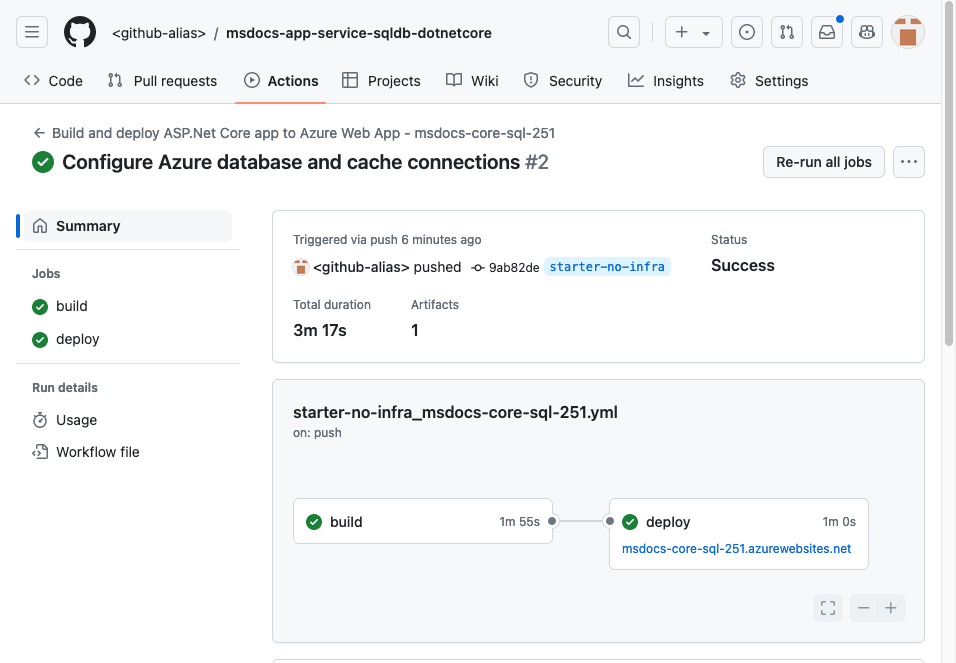Viewport: 956px width, 663px height.
Task: Click the green success check next to deploy job
Action: (x=631, y=521)
